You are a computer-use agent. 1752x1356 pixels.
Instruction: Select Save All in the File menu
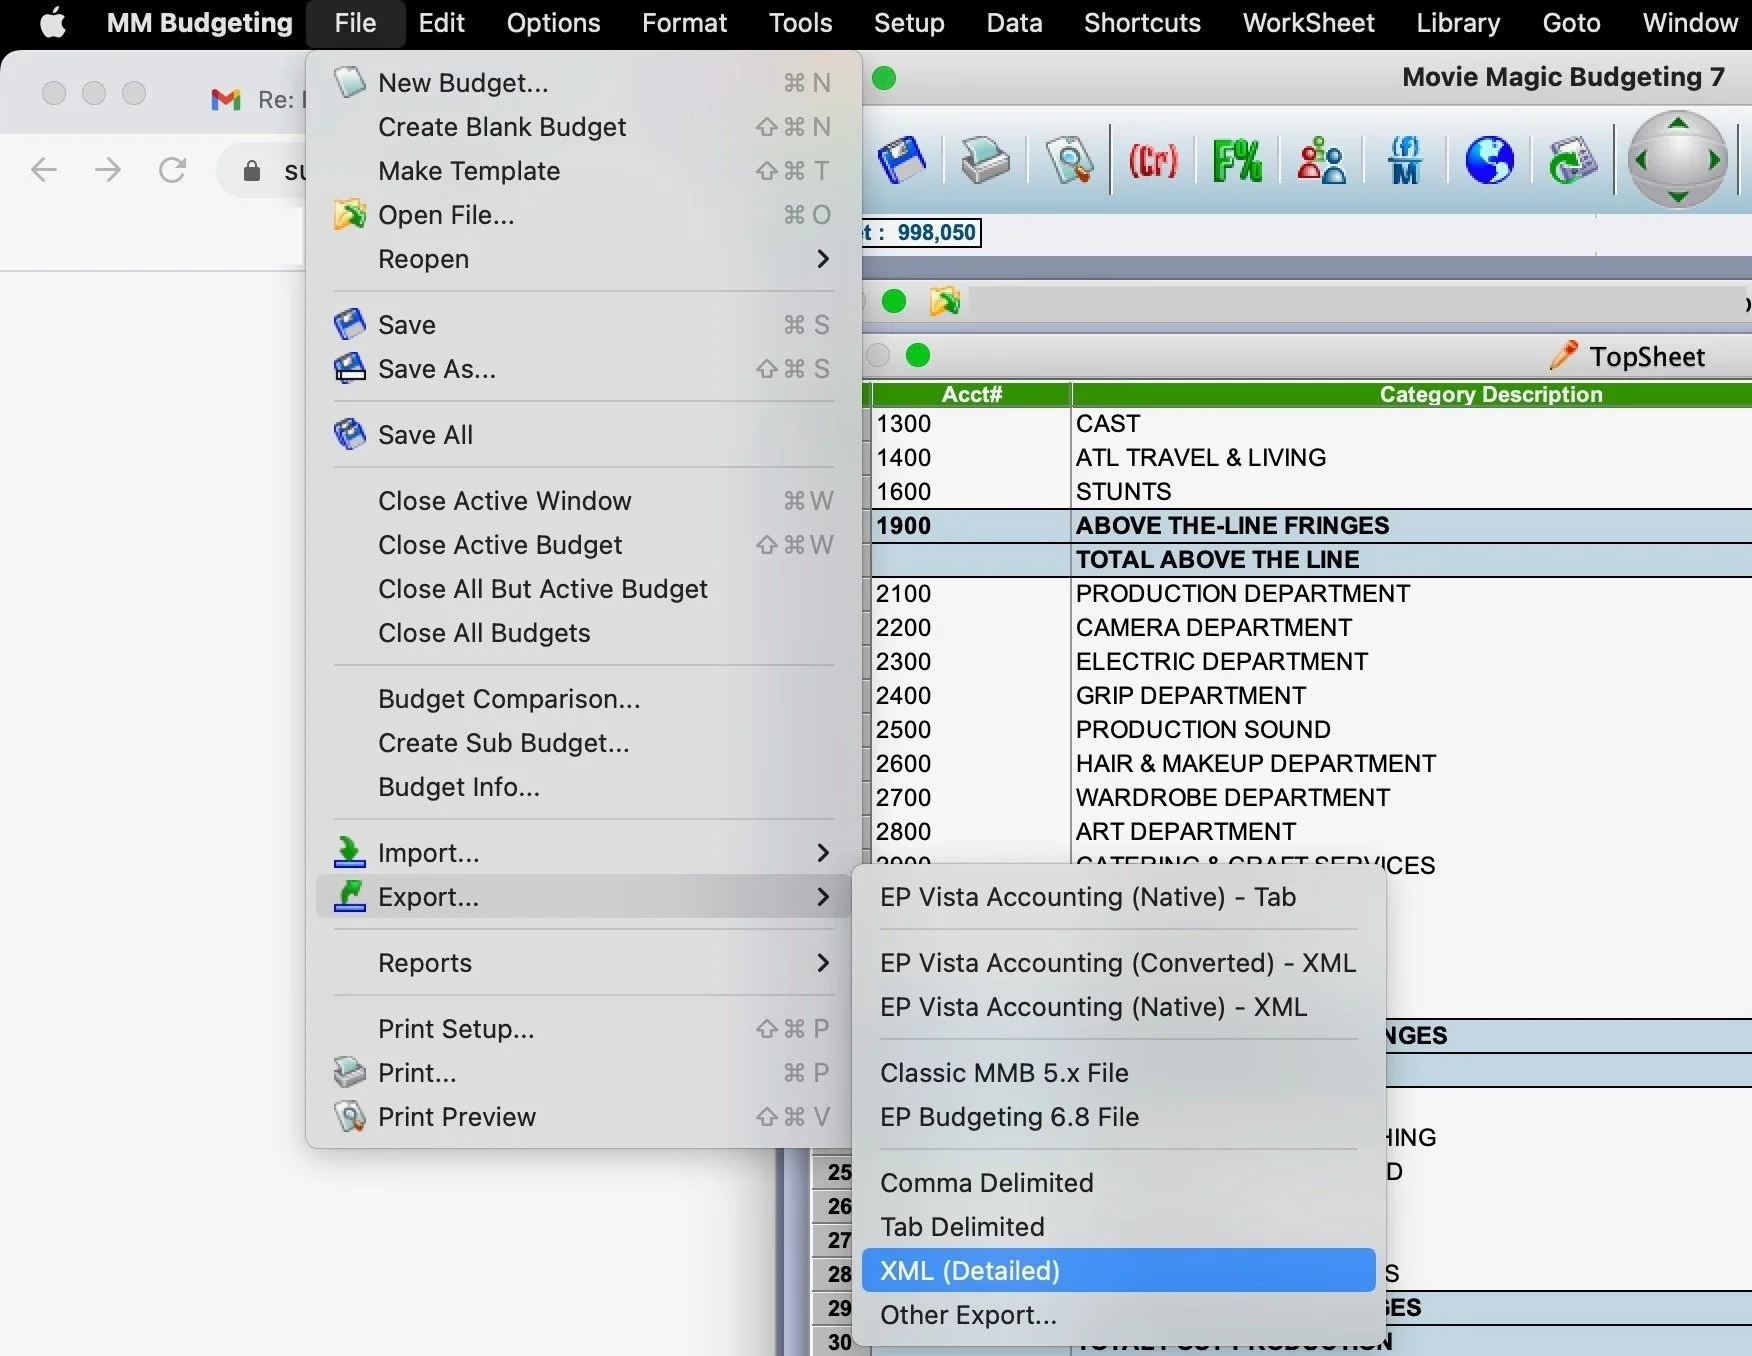point(583,435)
